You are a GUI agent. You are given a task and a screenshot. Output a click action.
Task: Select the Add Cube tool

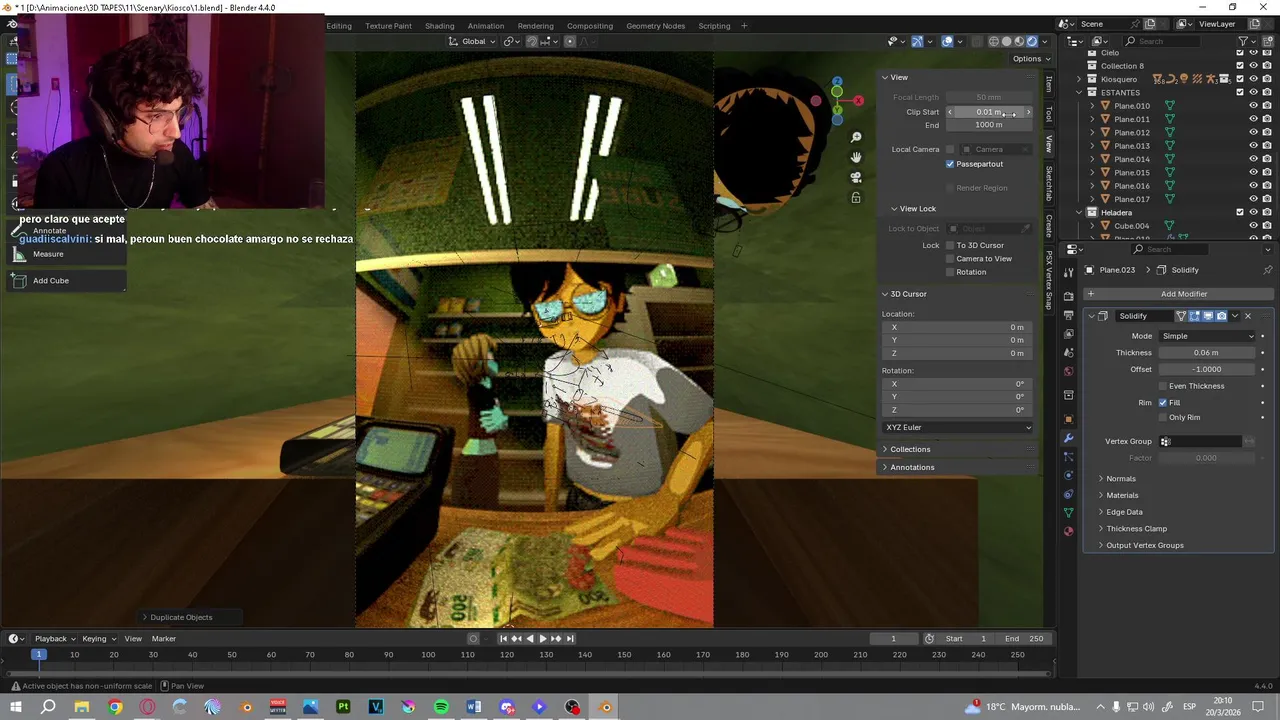pyautogui.click(x=66, y=281)
